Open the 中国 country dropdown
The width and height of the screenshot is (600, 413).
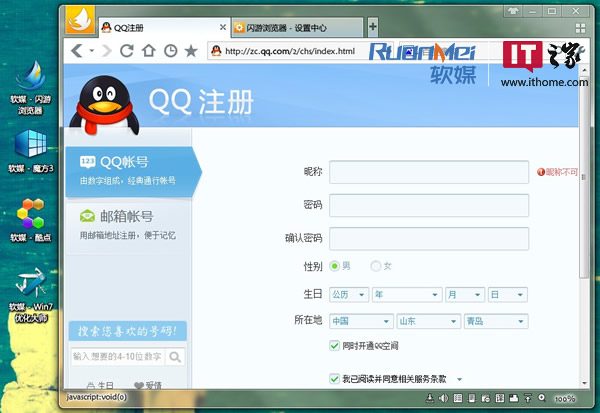pyautogui.click(x=361, y=321)
